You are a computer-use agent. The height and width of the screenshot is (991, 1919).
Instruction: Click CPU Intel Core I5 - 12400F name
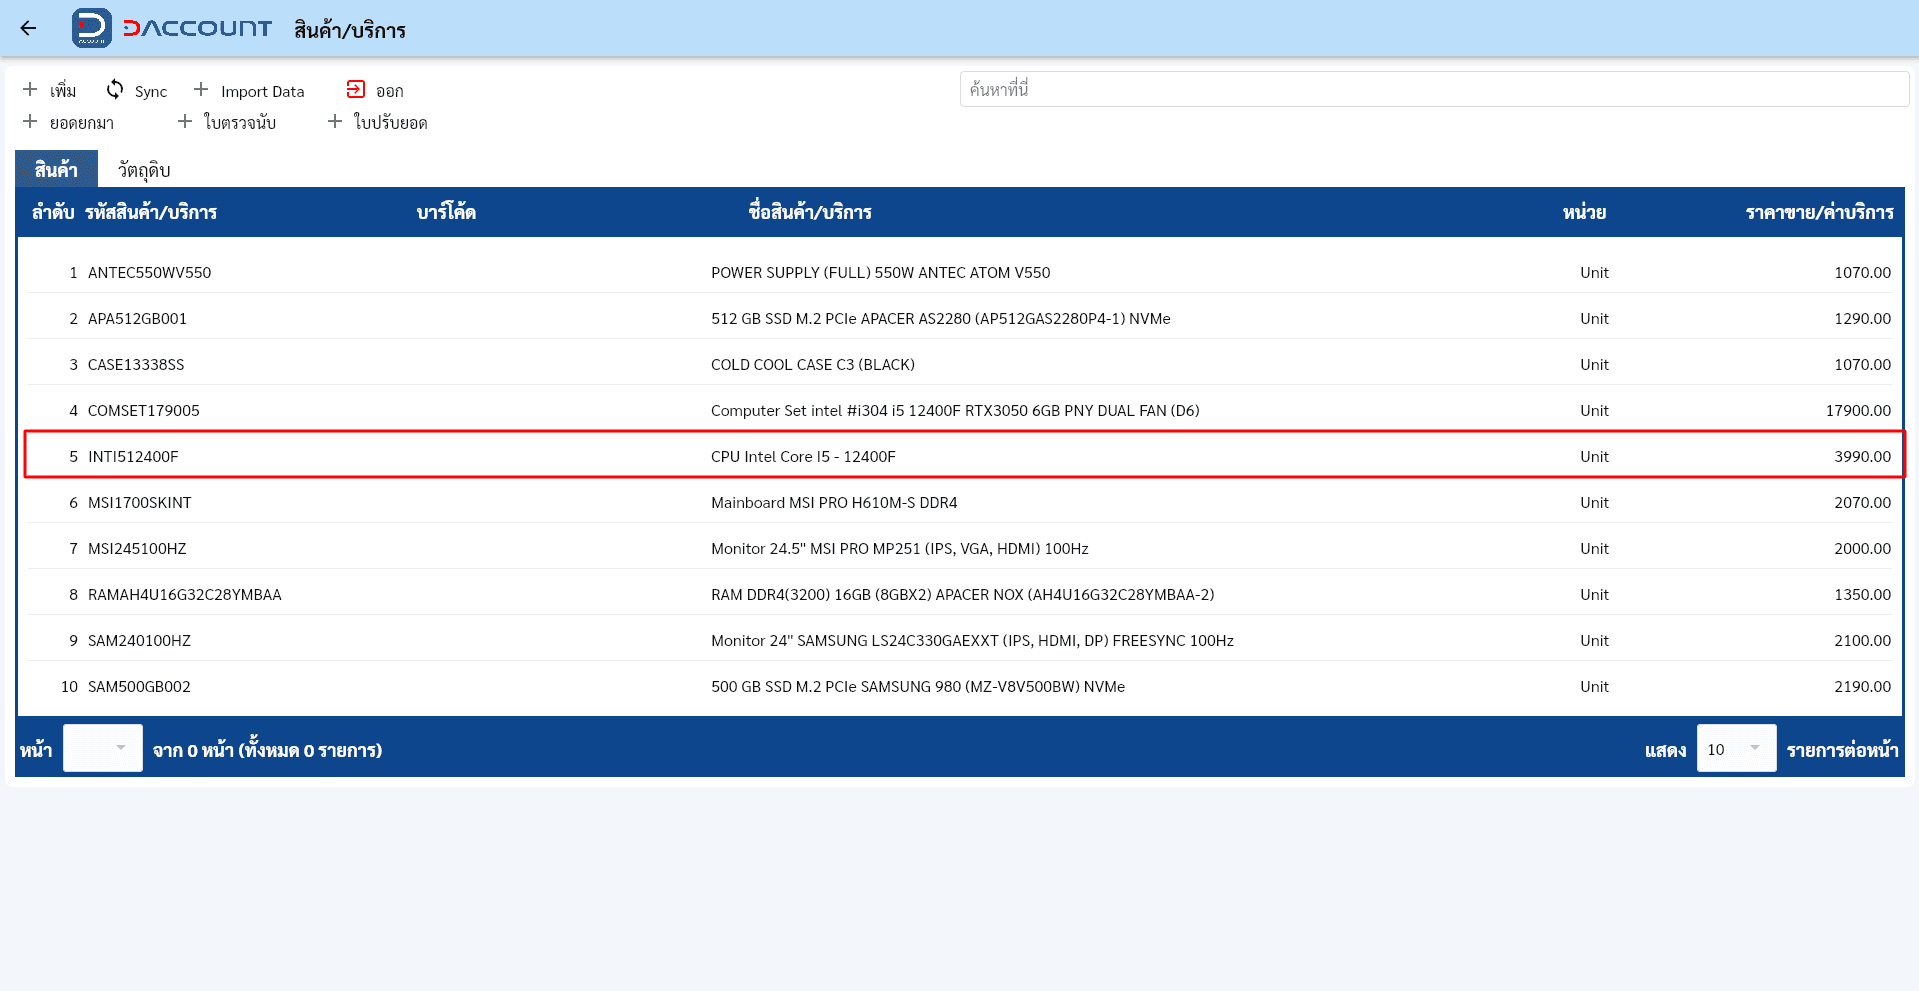click(803, 456)
